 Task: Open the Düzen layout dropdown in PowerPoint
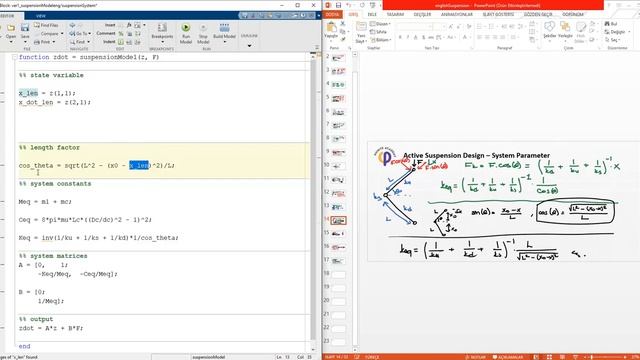coord(380,24)
